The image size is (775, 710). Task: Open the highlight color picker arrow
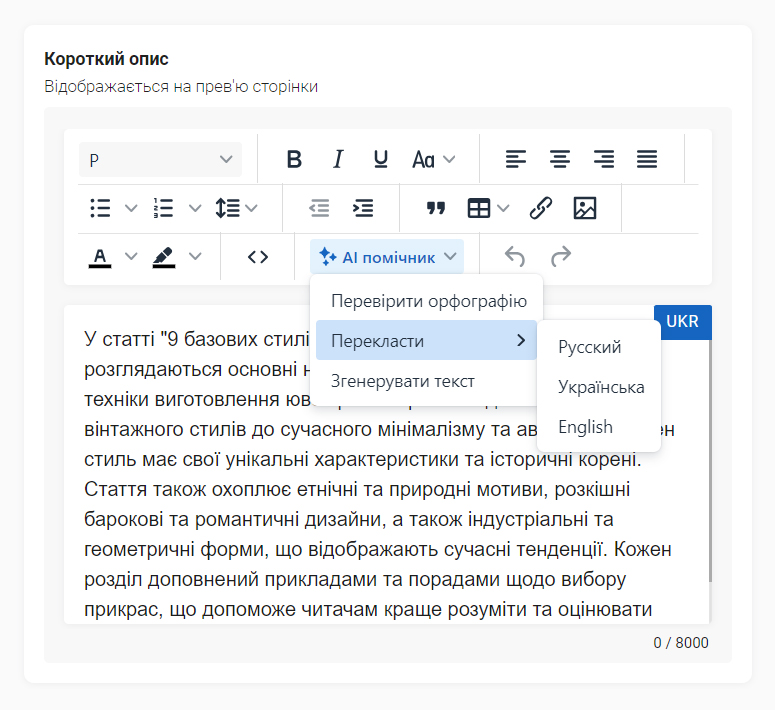tap(195, 256)
